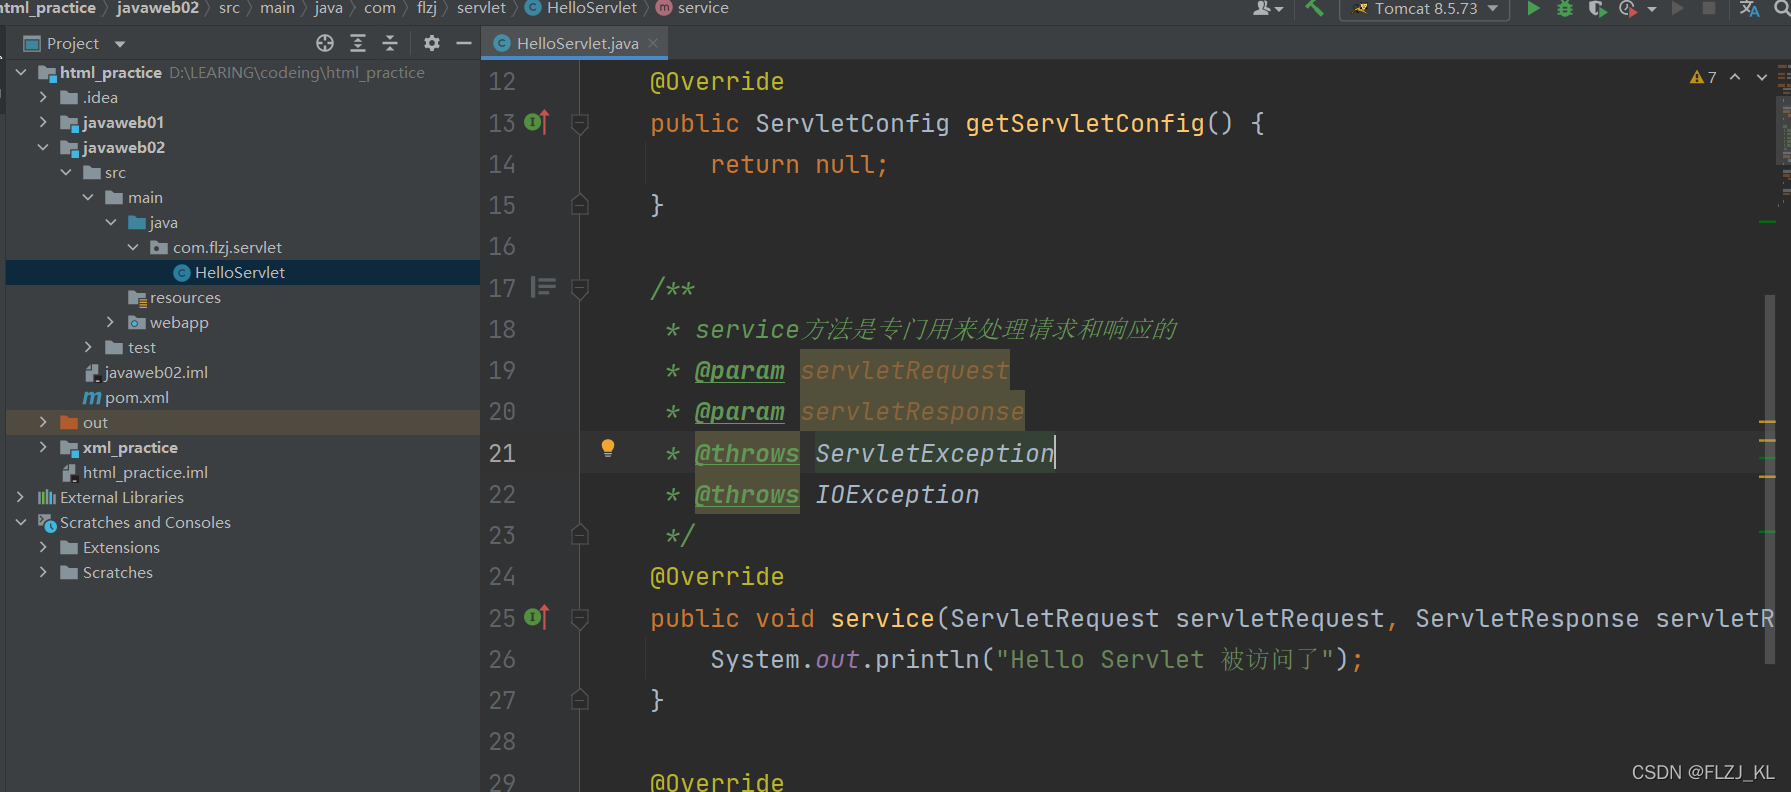Select the HelloServlet class in tree

[242, 272]
